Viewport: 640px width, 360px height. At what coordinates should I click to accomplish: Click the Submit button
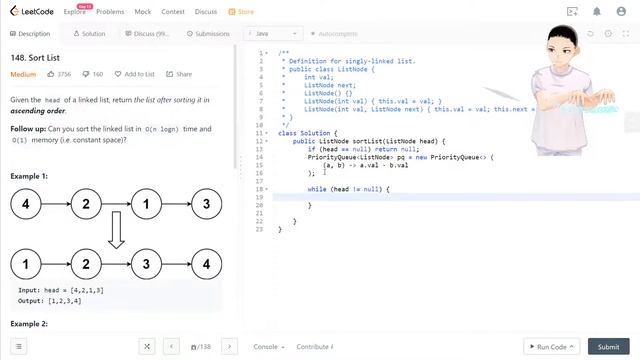click(609, 347)
